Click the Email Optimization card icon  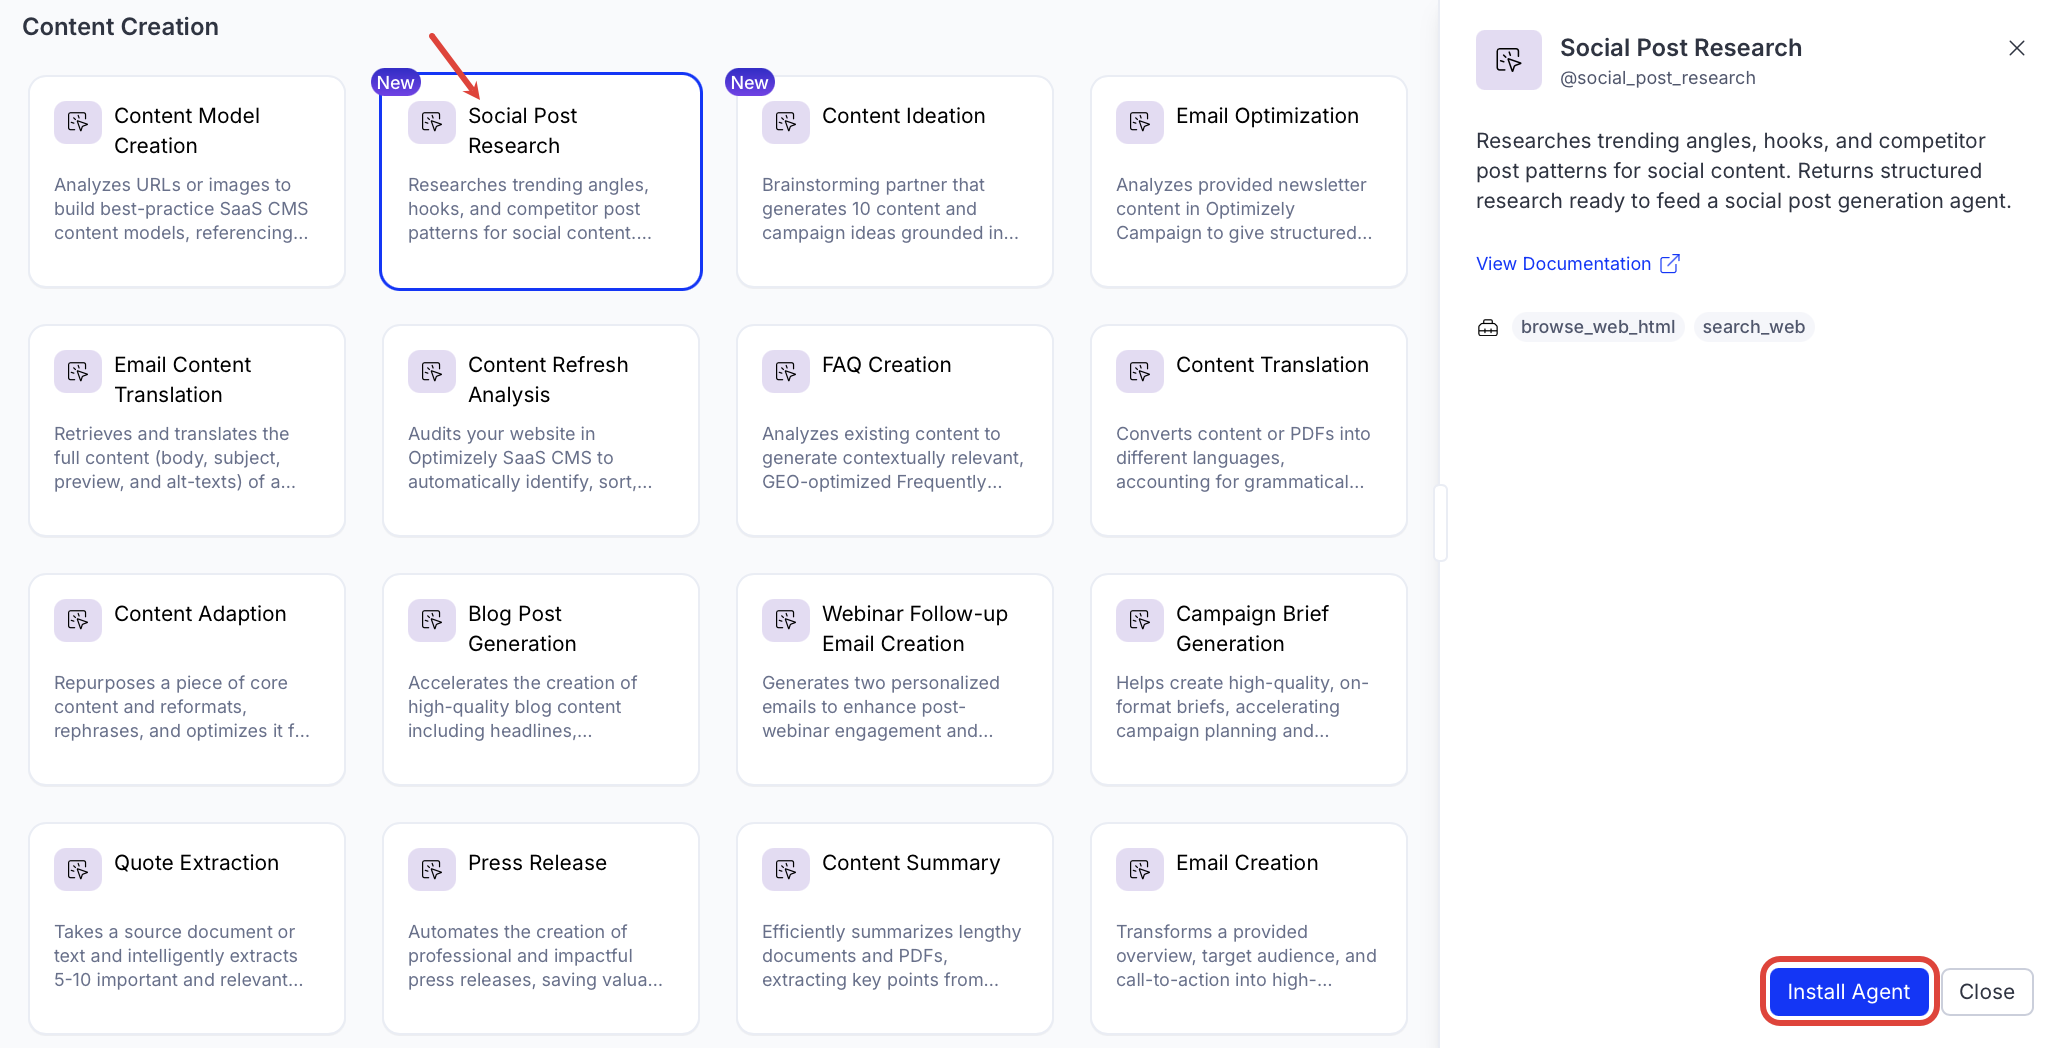[1139, 122]
